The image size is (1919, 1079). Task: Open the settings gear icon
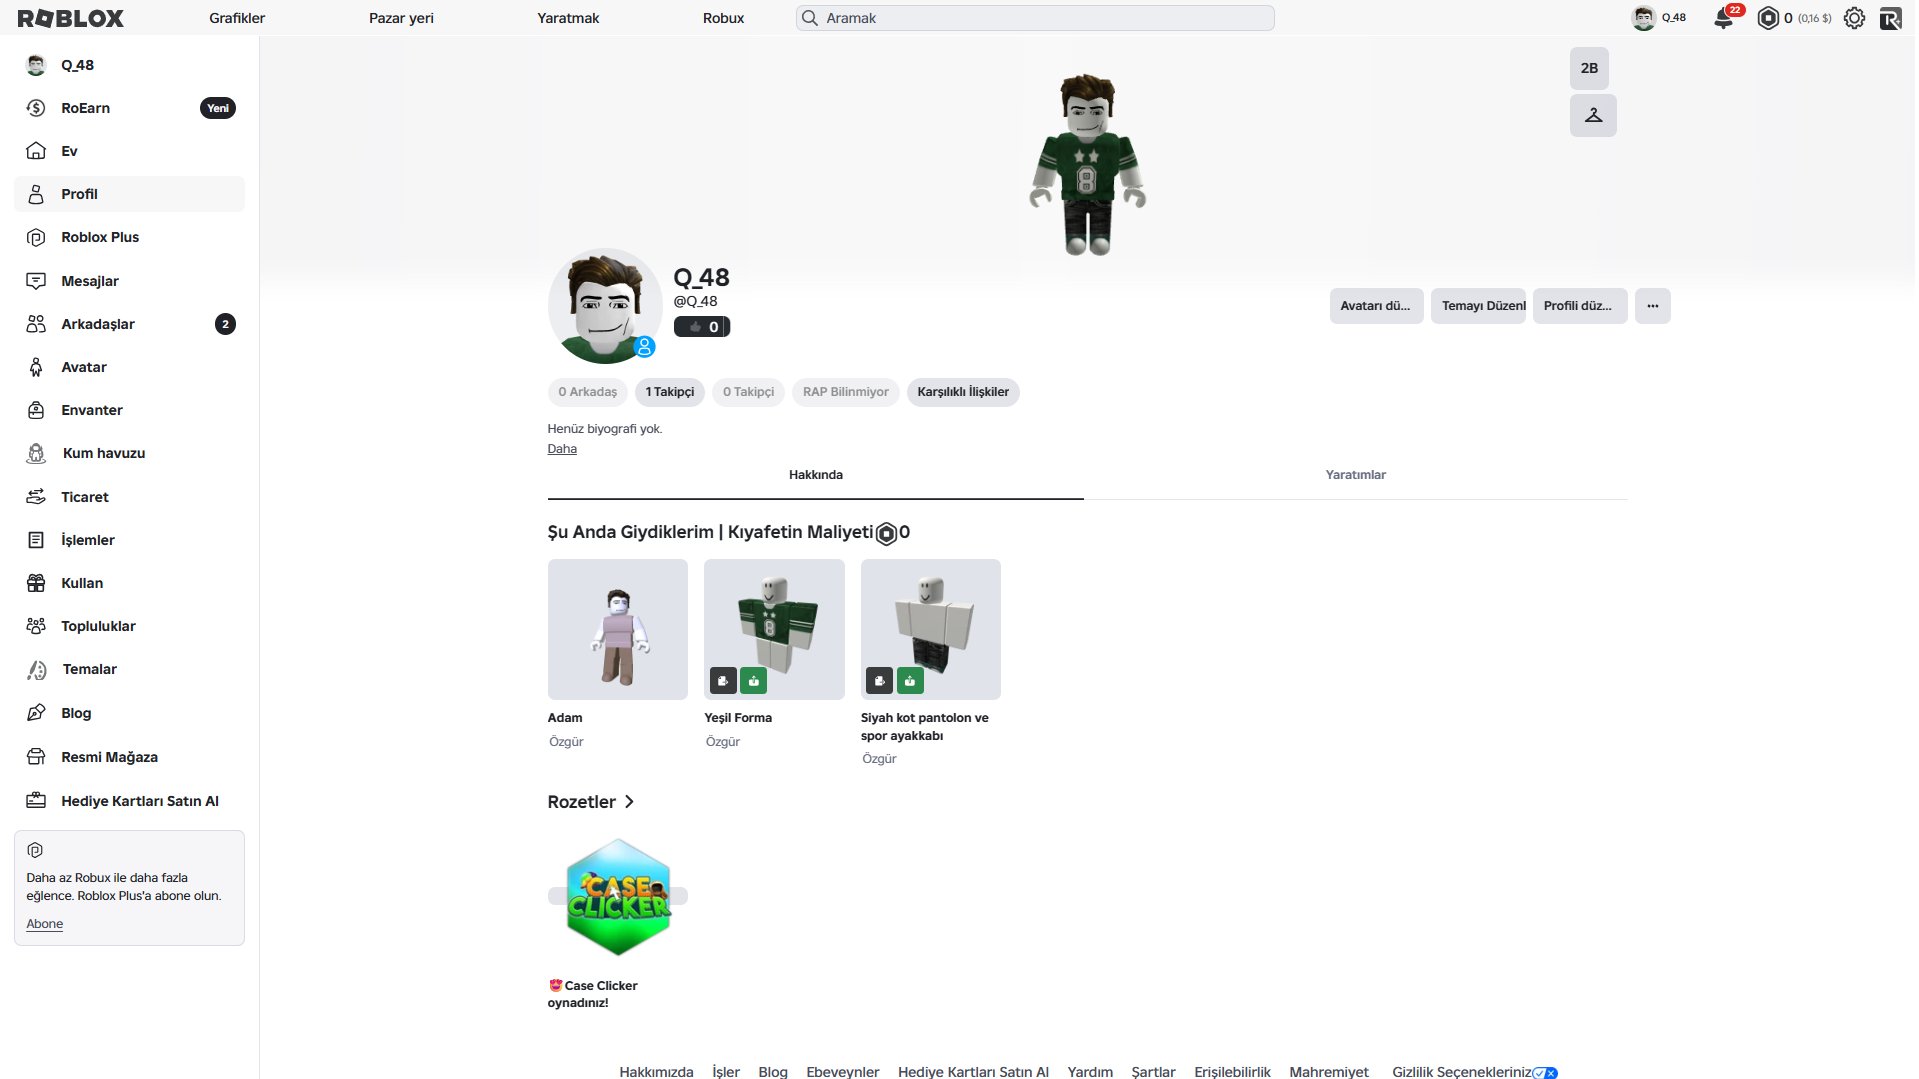(1854, 18)
